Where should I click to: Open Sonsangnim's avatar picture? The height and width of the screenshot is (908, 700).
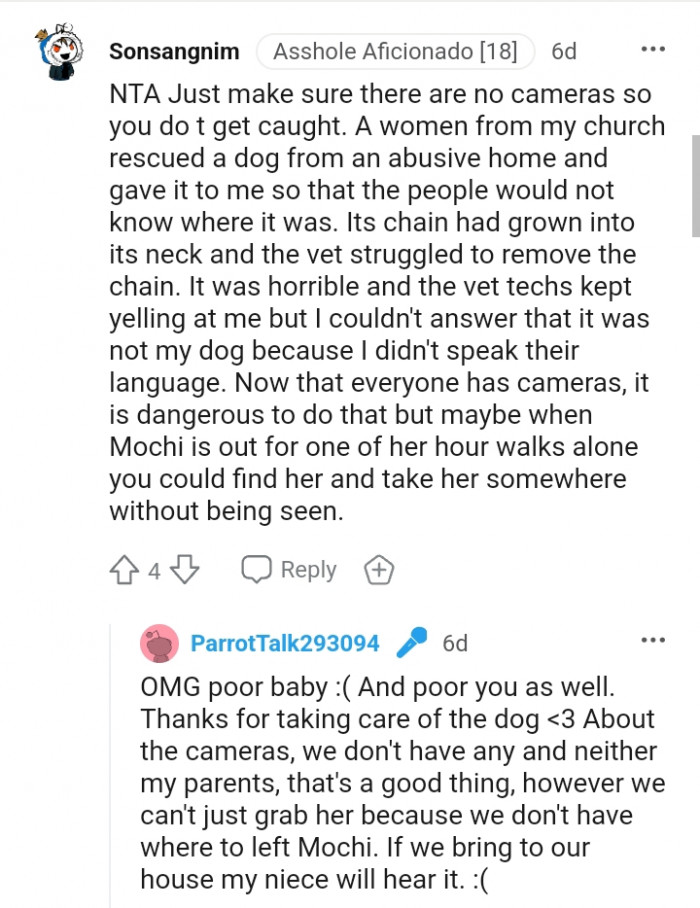[x=64, y=52]
